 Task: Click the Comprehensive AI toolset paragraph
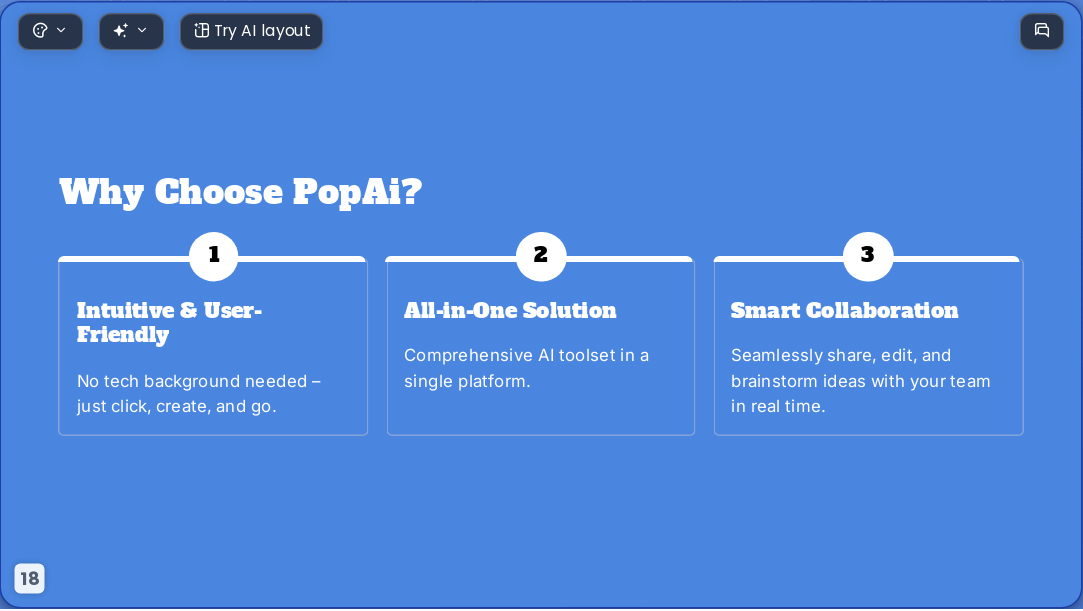pos(526,368)
